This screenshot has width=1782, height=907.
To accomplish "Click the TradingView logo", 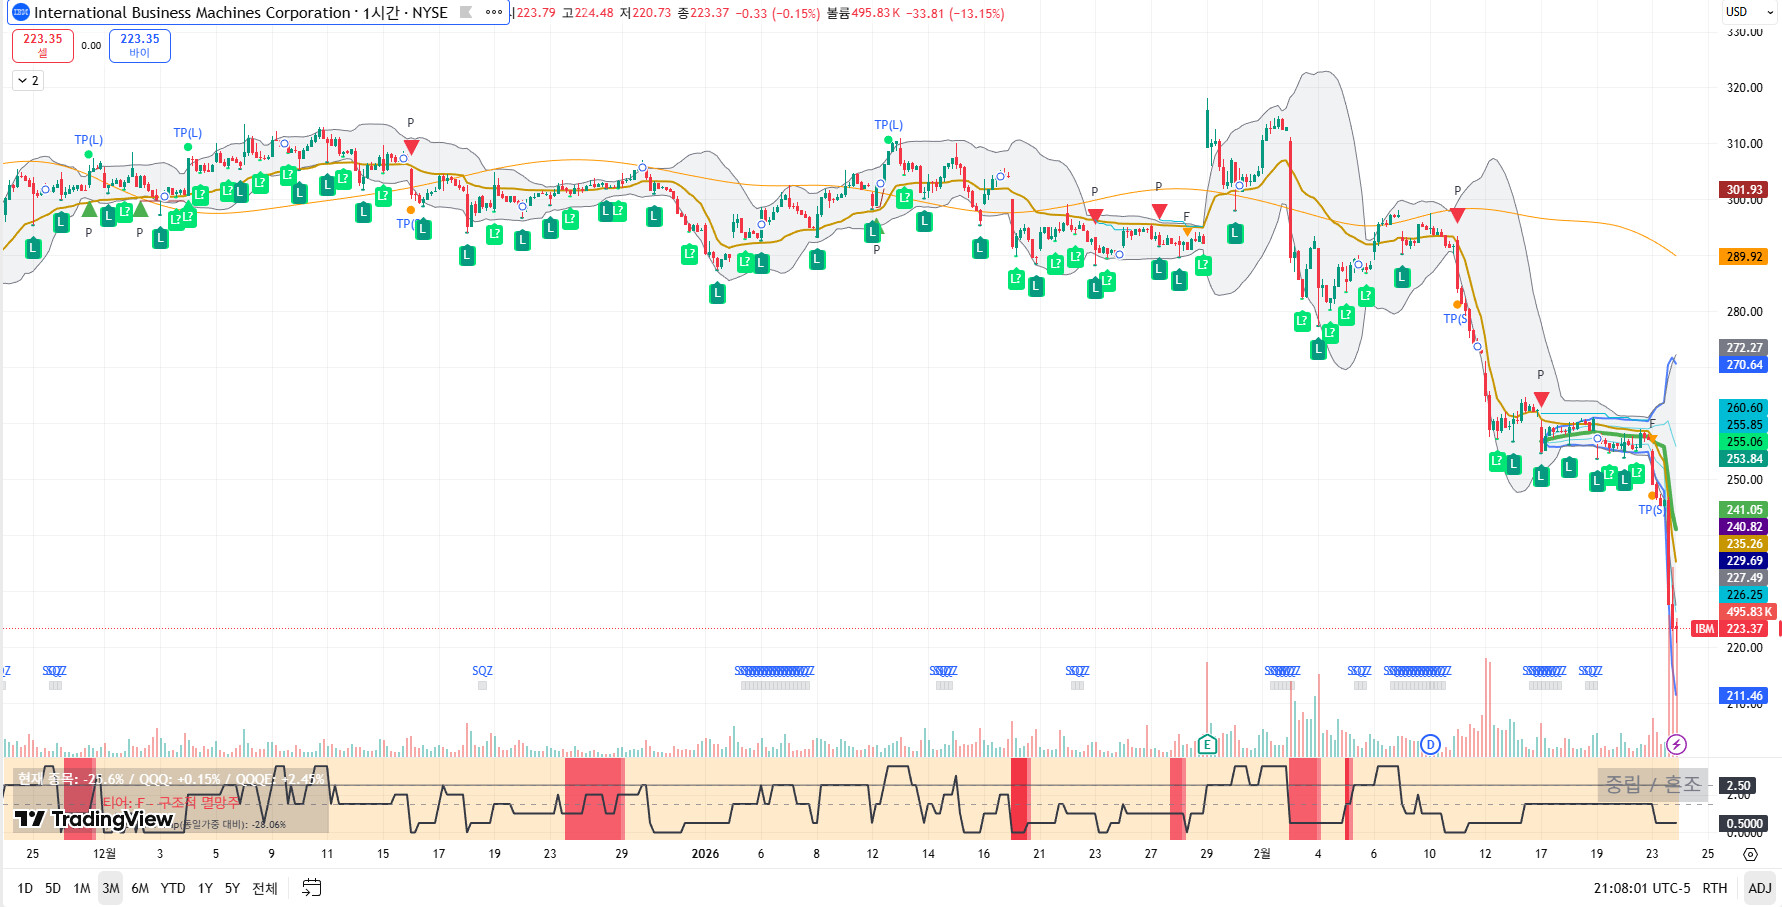I will 94,820.
